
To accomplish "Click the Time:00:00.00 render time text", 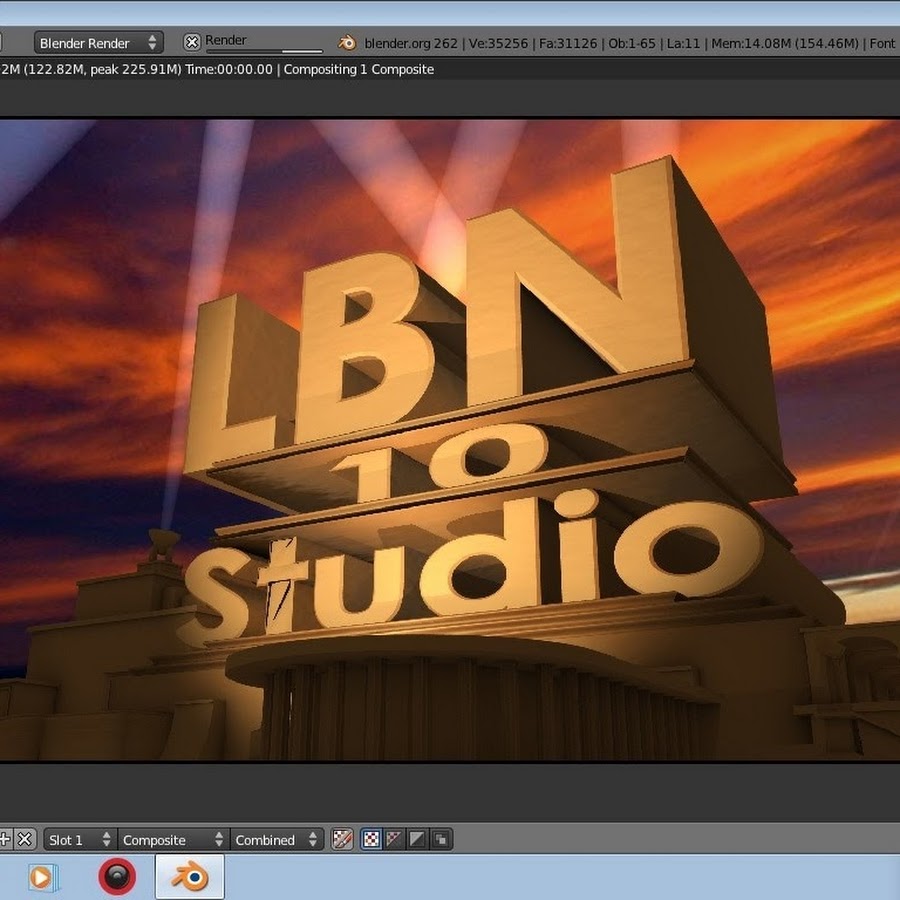I will coord(228,69).
